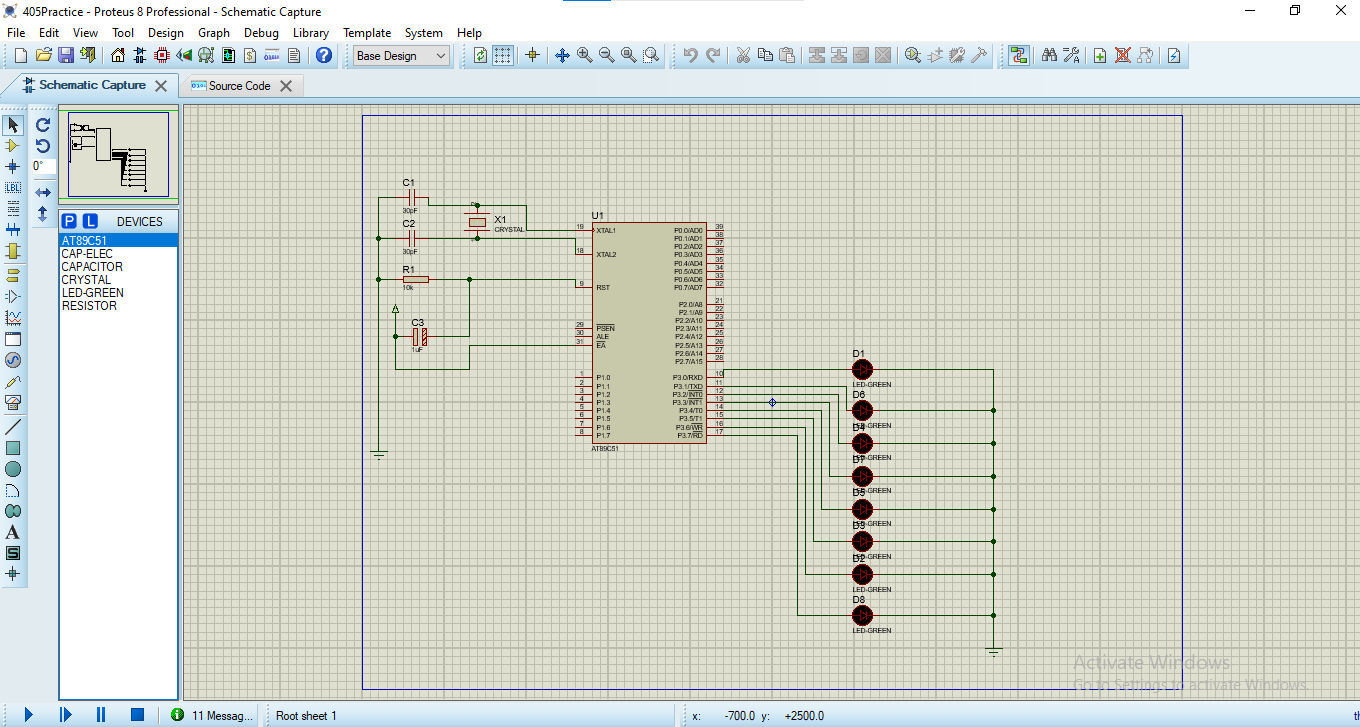Viewport: 1360px width, 727px height.
Task: Redraw the display with the refresh icon
Action: (480, 55)
